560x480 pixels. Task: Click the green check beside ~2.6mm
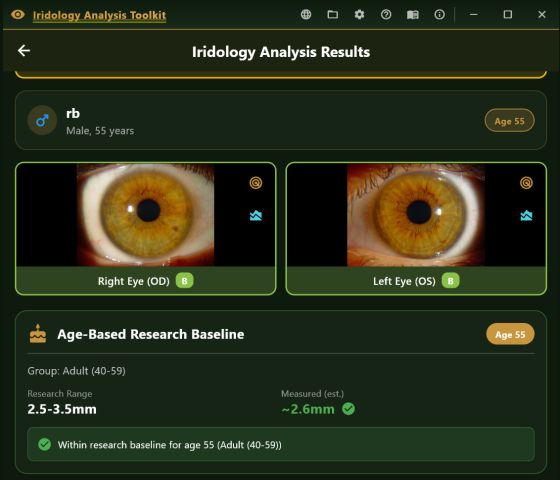pos(348,409)
